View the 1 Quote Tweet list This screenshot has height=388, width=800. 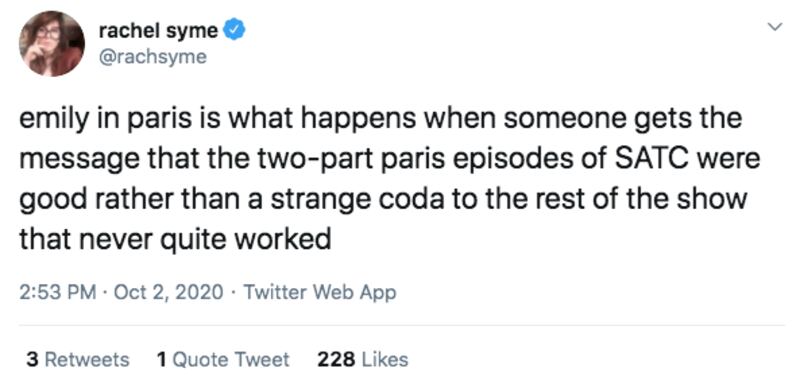(222, 359)
